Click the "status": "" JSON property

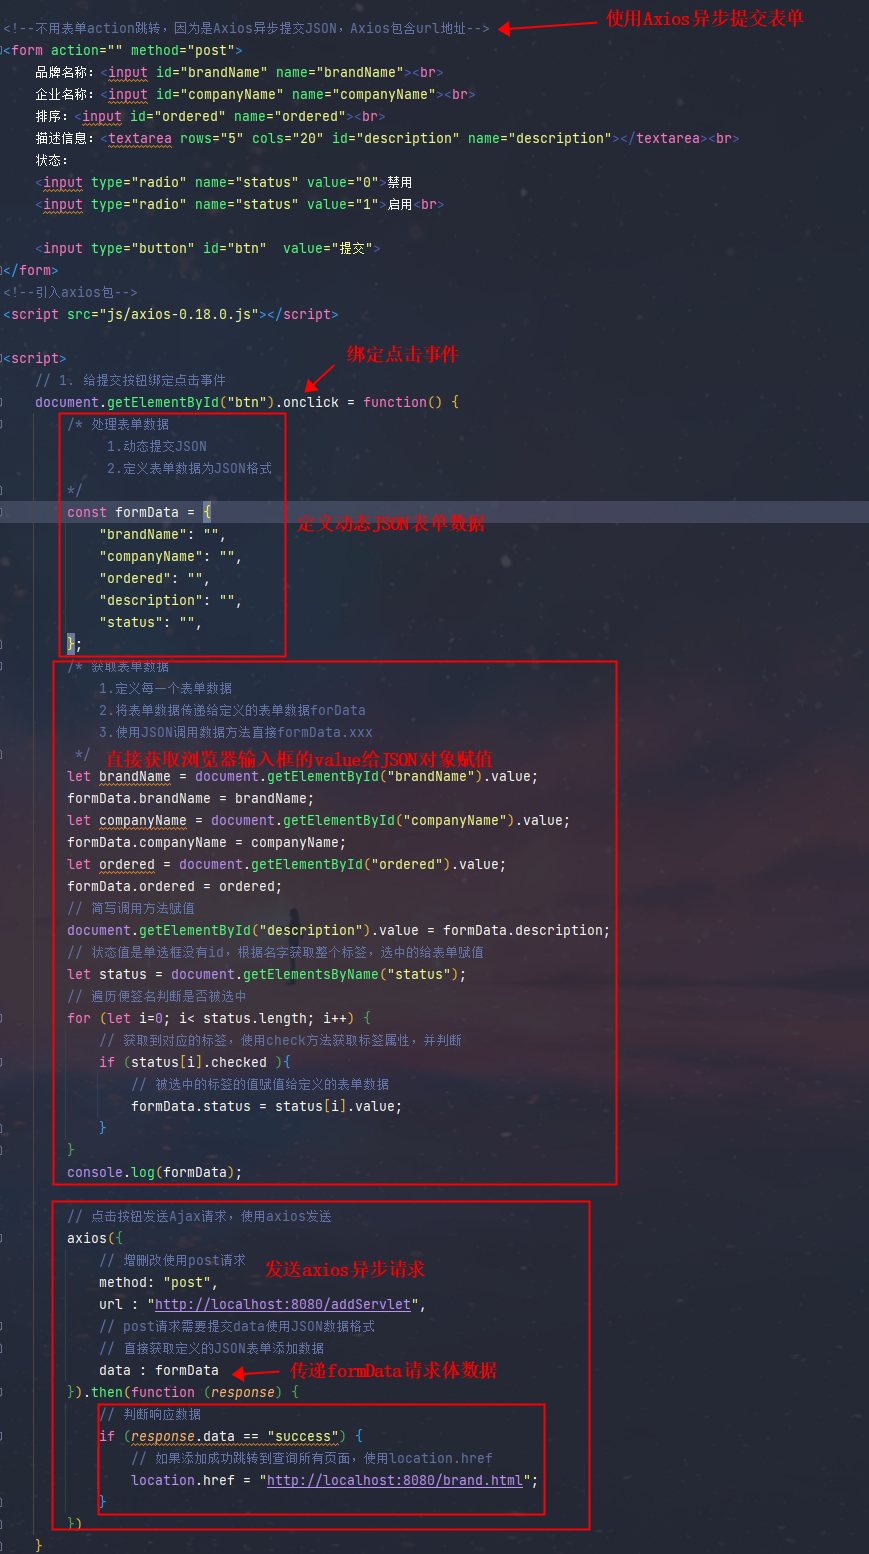coord(150,622)
